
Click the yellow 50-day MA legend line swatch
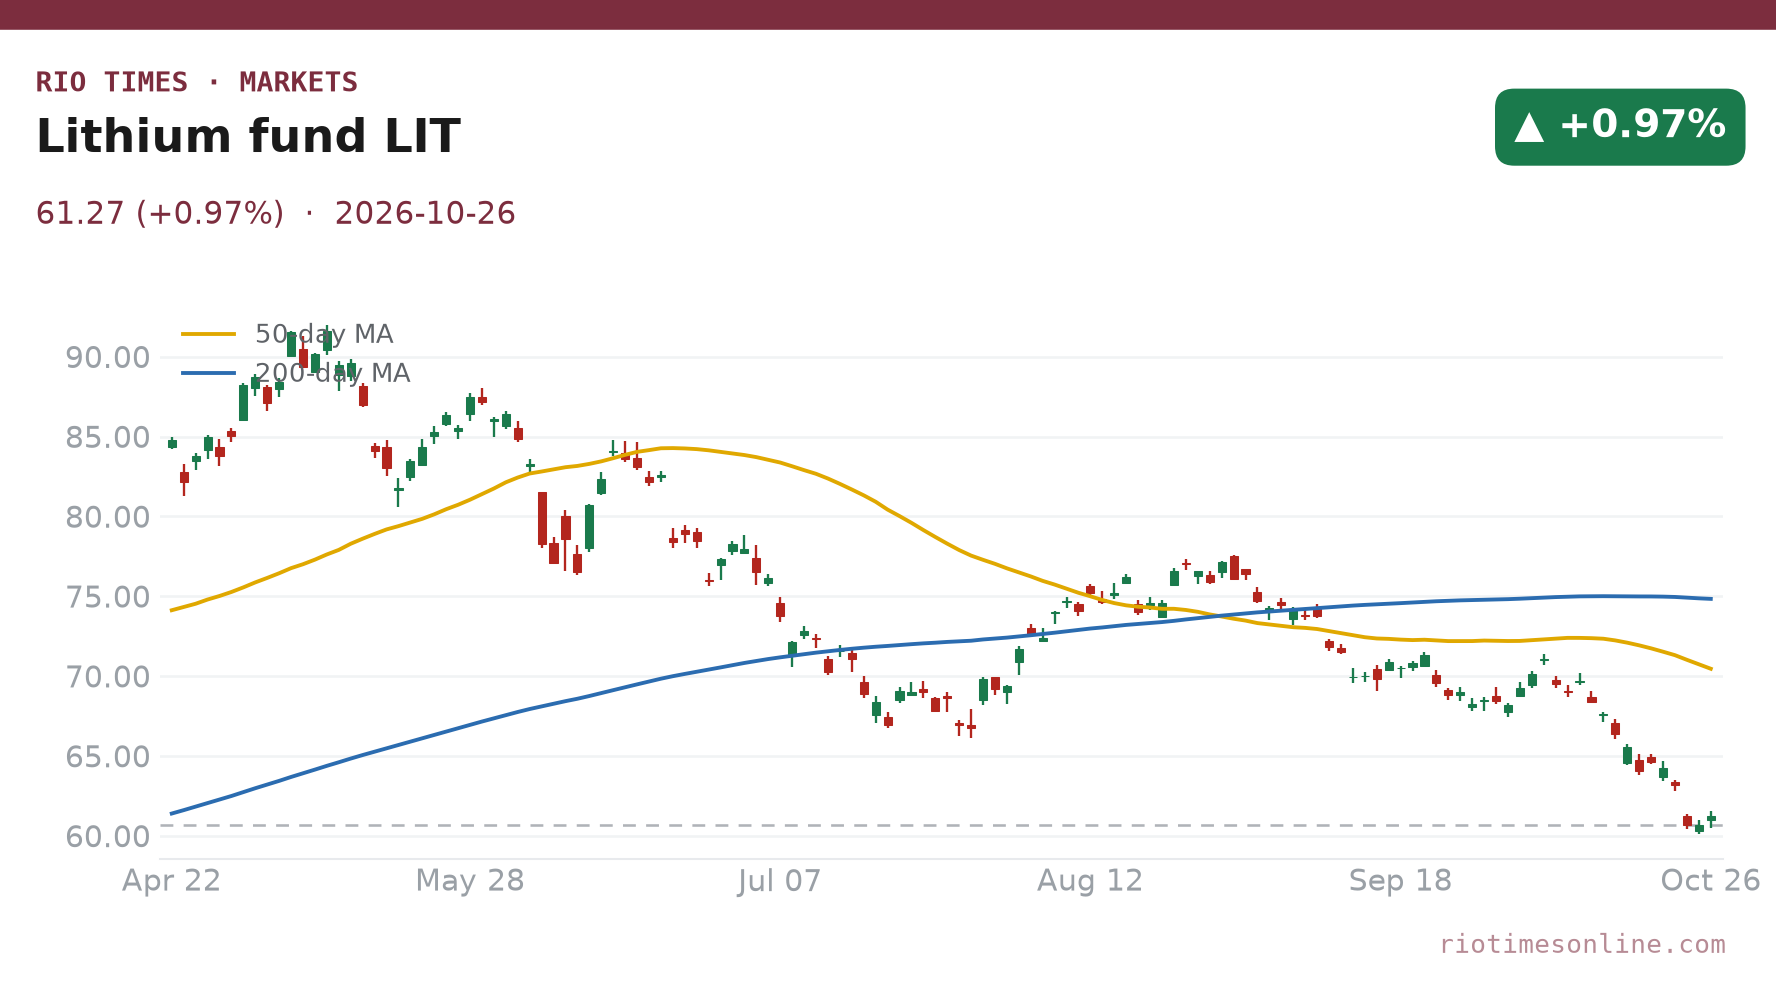pos(209,334)
